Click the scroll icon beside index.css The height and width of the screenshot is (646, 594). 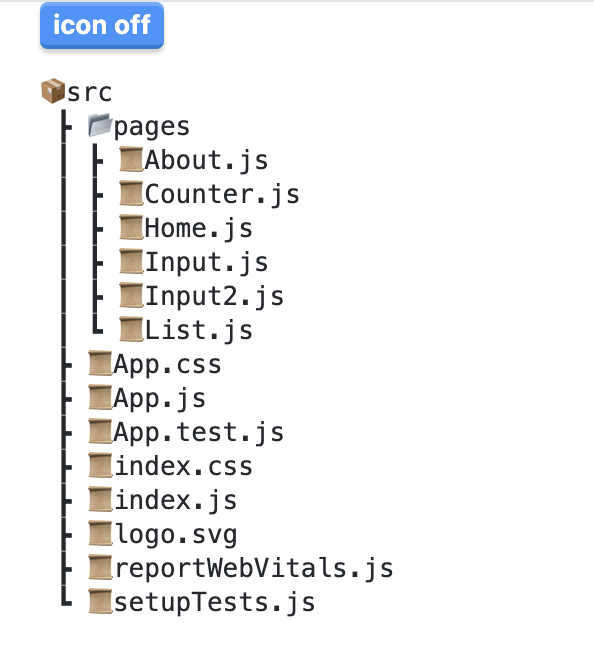pos(100,466)
